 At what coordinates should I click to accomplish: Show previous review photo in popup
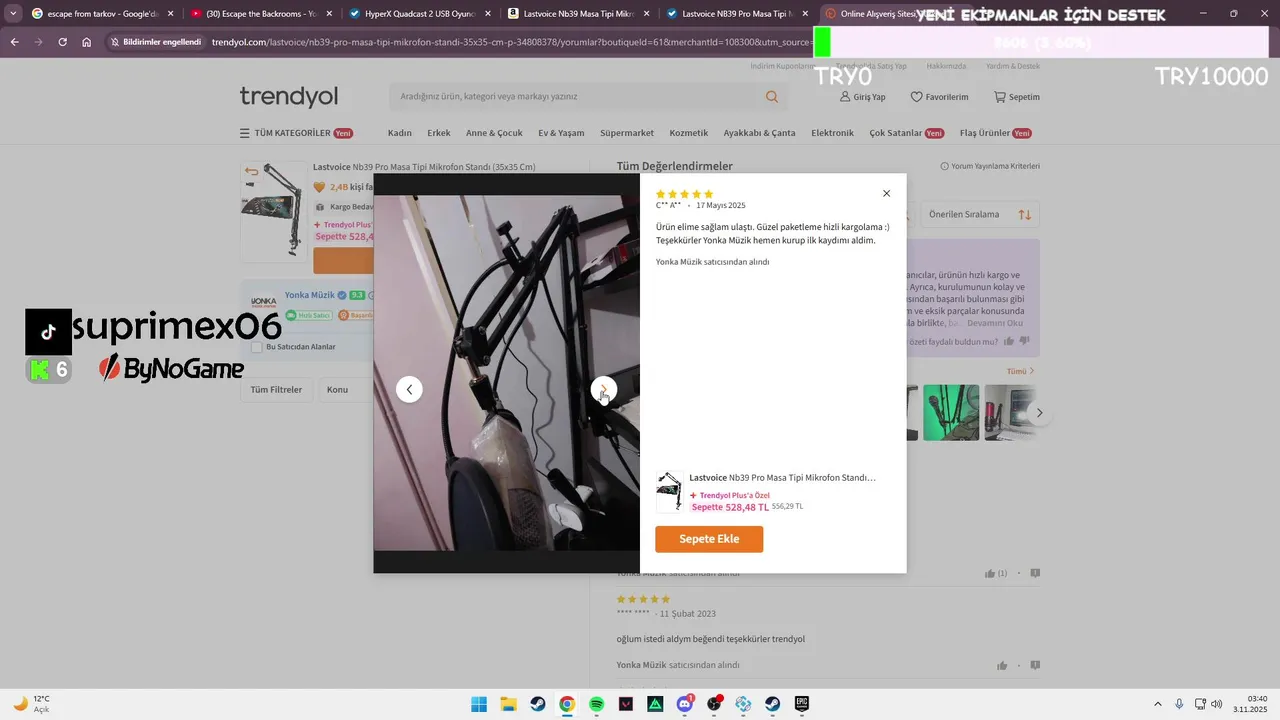coord(409,389)
